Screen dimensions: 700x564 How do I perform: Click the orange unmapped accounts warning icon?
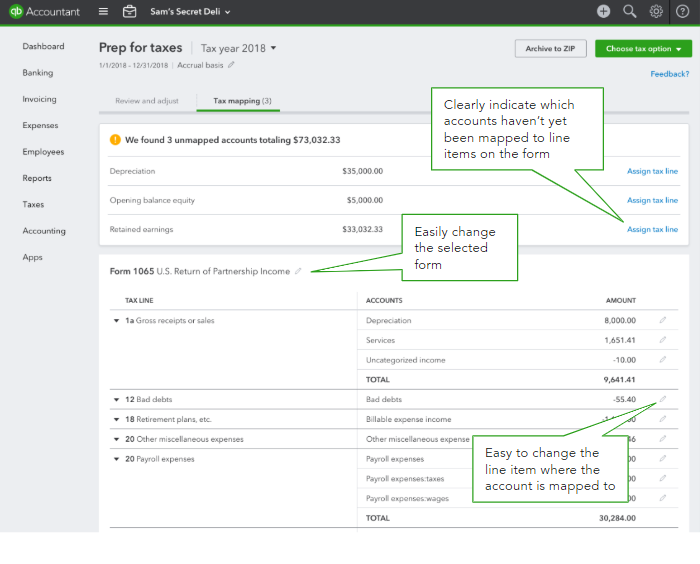click(115, 140)
